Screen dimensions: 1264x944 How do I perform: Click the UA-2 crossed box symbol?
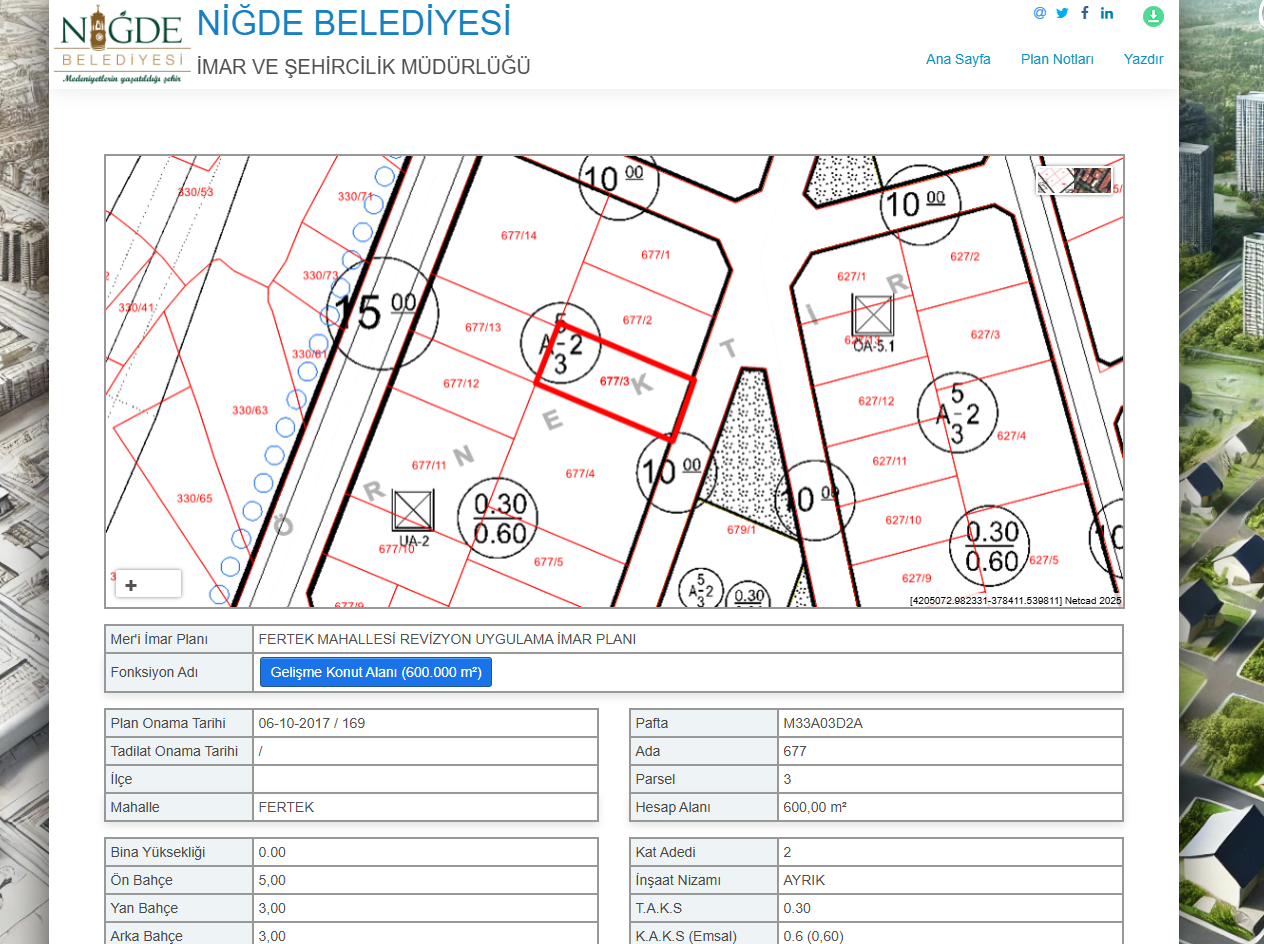point(413,510)
